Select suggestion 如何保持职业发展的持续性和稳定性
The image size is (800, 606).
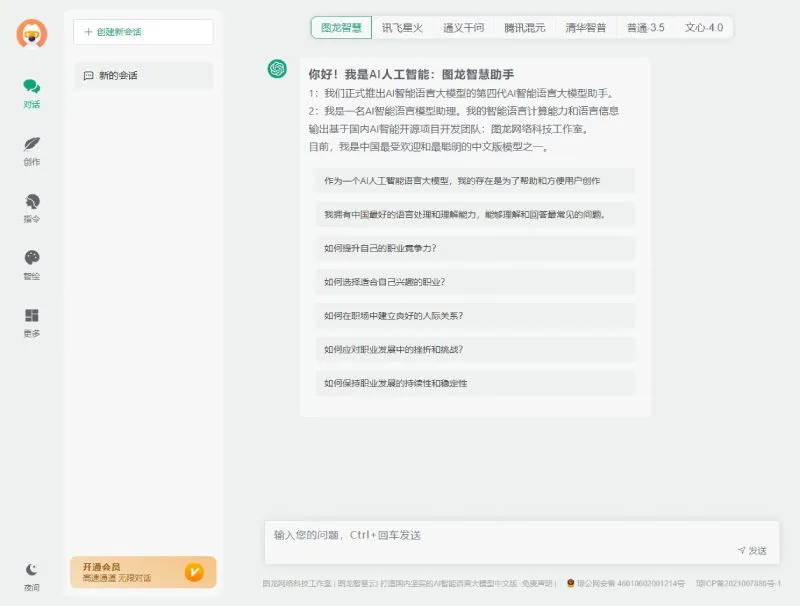[475, 383]
